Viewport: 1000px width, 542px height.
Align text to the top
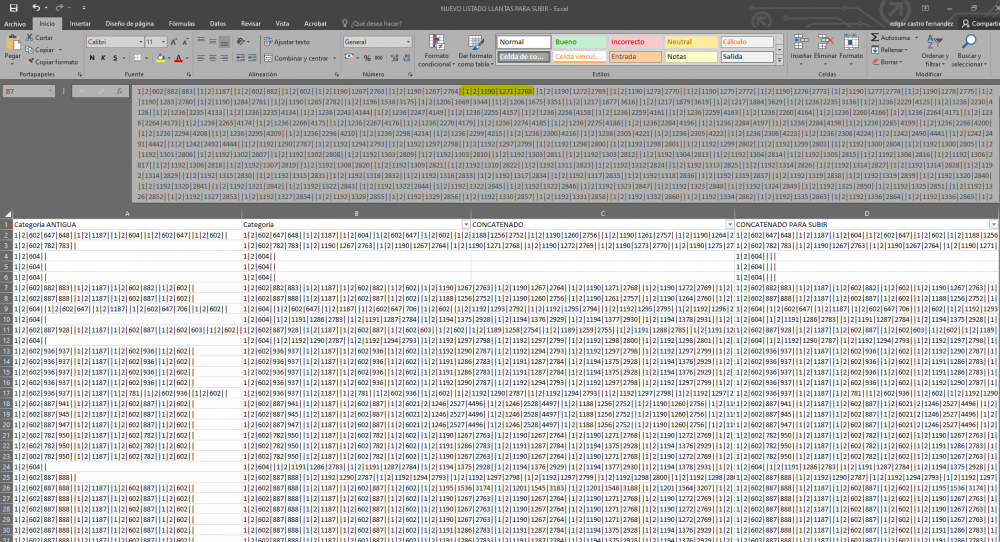201,41
